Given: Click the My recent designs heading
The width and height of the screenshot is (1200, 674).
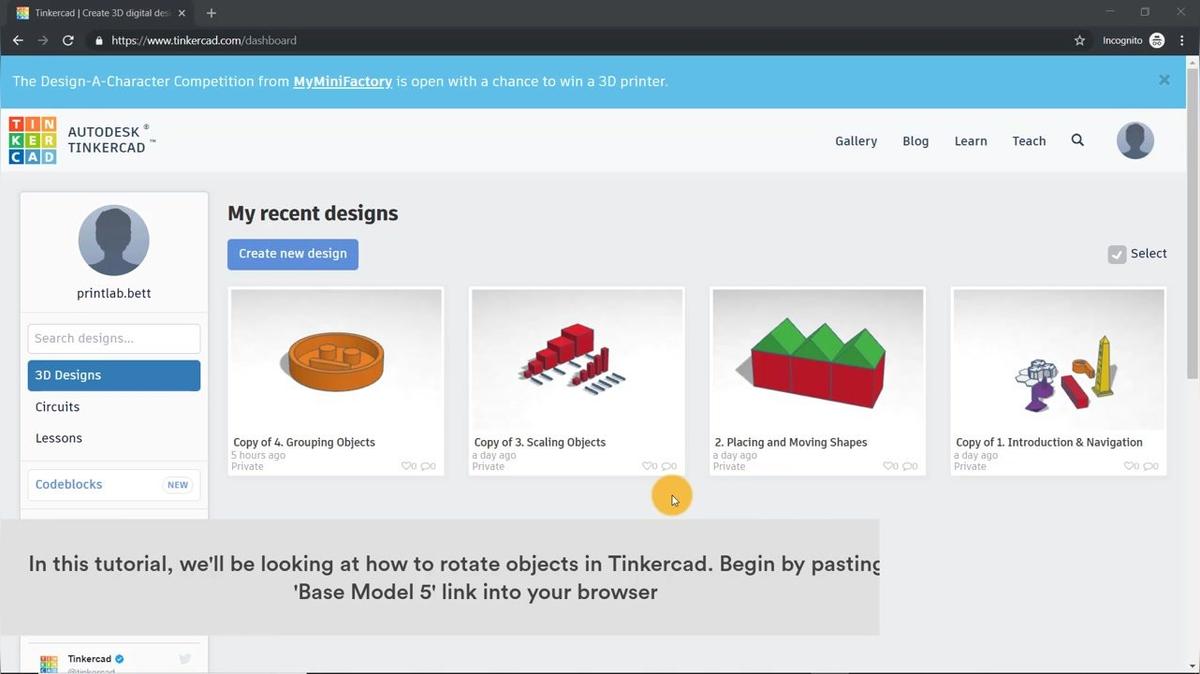Looking at the screenshot, I should [313, 213].
